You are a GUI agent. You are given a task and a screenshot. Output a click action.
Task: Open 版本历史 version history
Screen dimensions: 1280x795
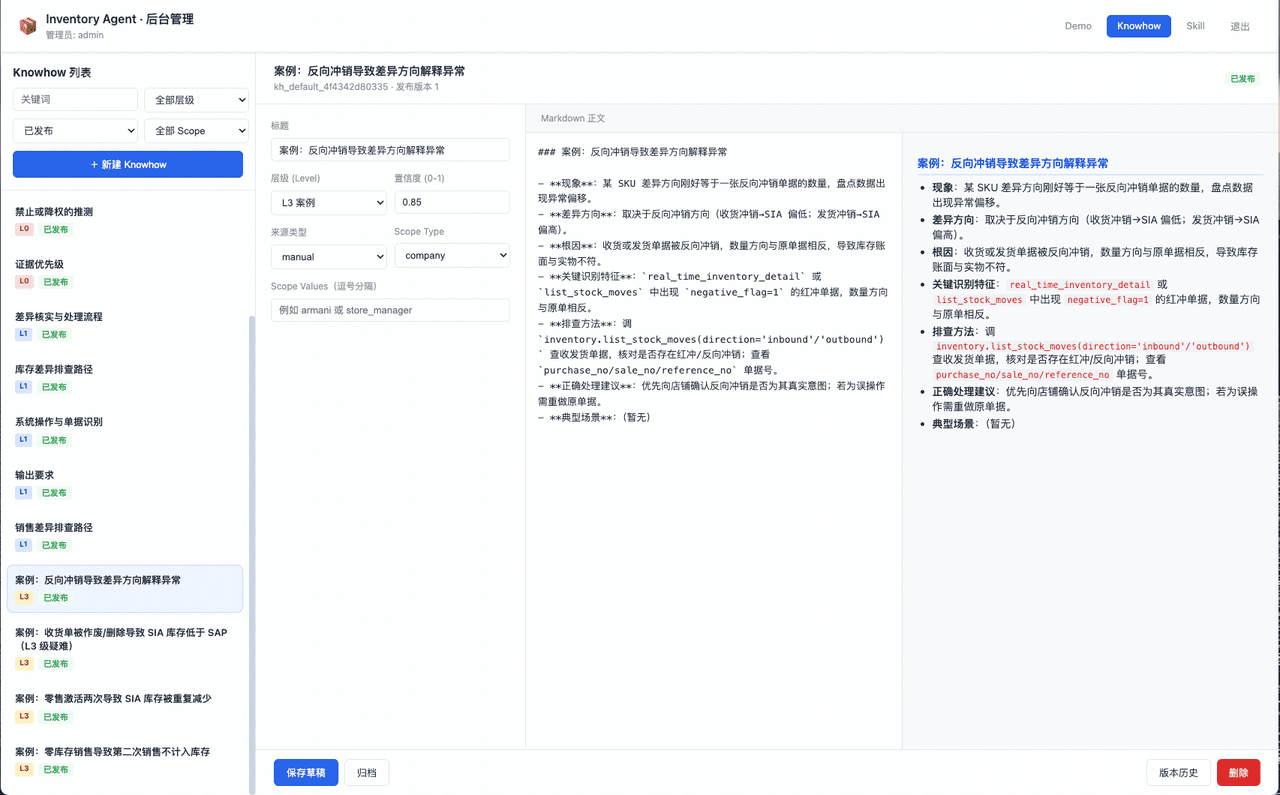tap(1178, 772)
